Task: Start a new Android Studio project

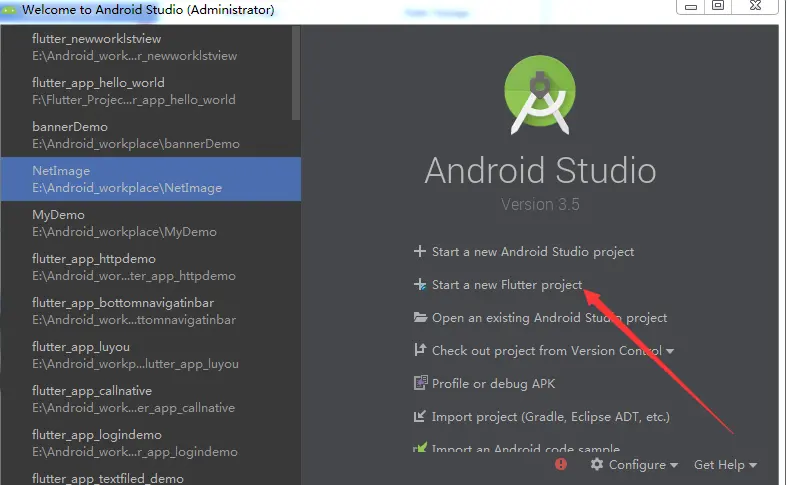Action: [x=533, y=251]
